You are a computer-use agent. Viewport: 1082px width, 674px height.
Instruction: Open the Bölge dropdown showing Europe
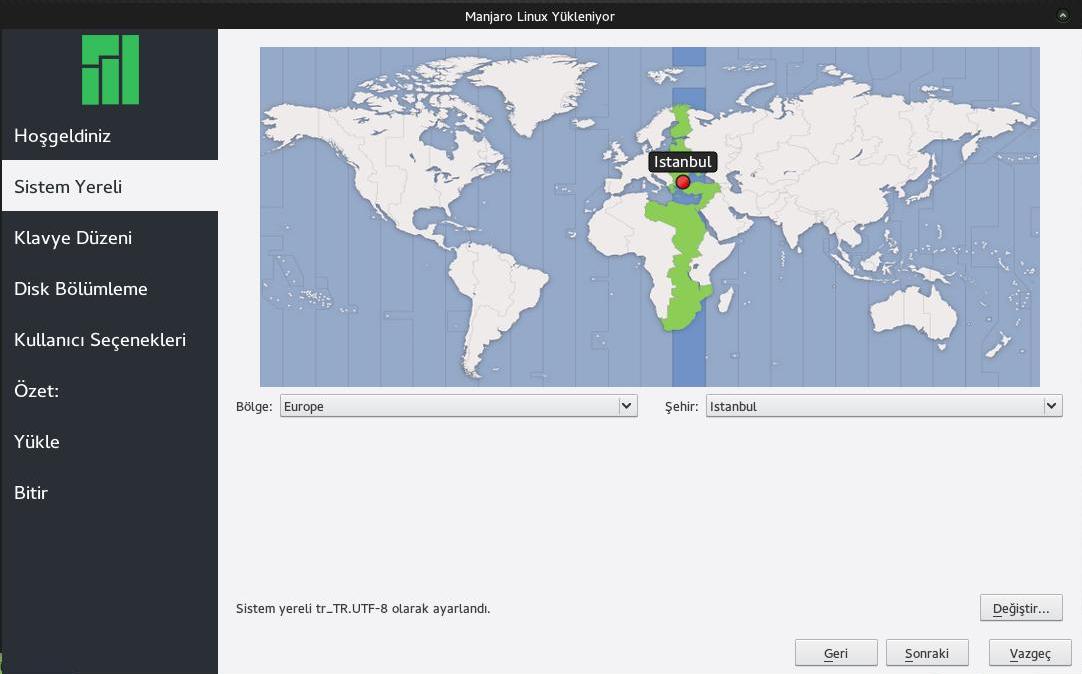point(458,406)
